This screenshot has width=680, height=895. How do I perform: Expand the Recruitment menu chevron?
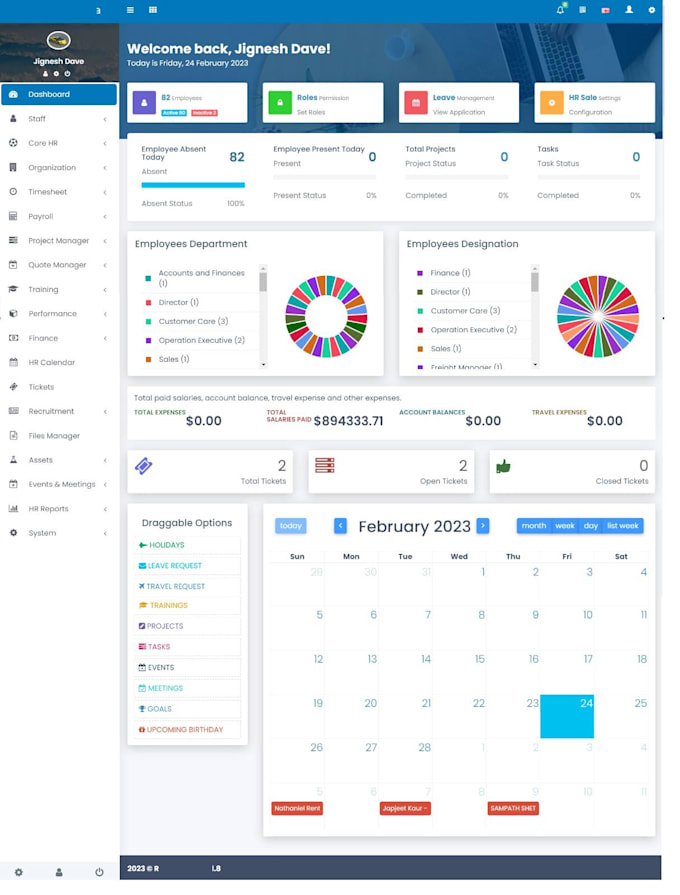point(105,412)
